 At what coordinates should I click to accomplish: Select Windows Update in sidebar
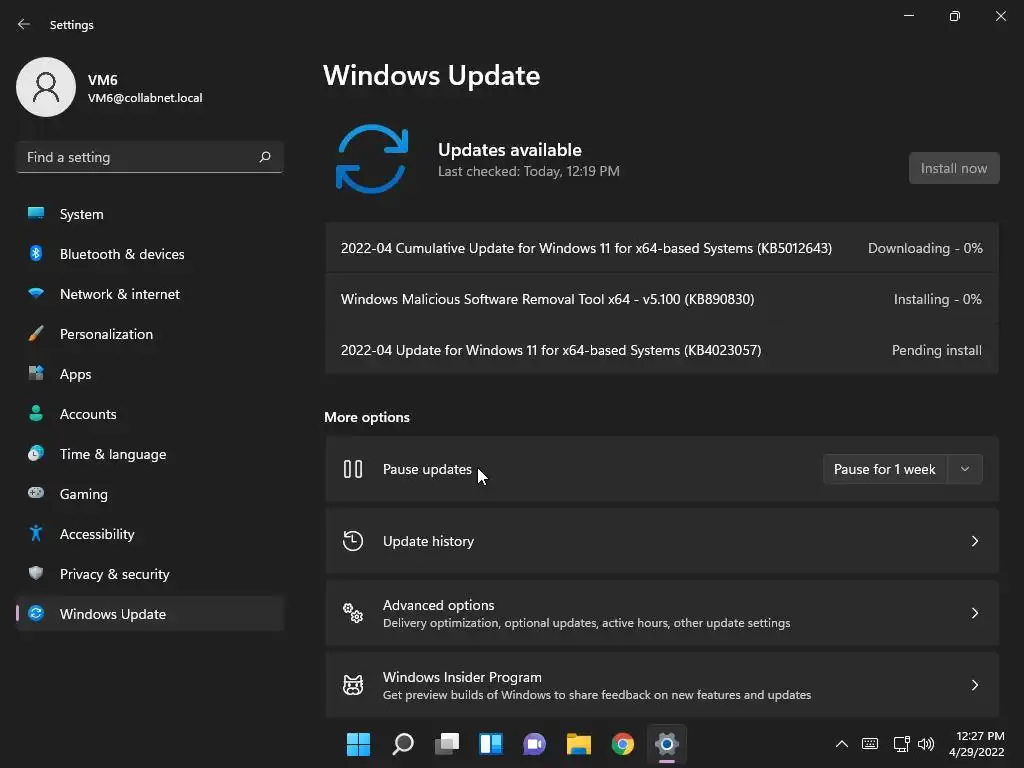pos(150,614)
